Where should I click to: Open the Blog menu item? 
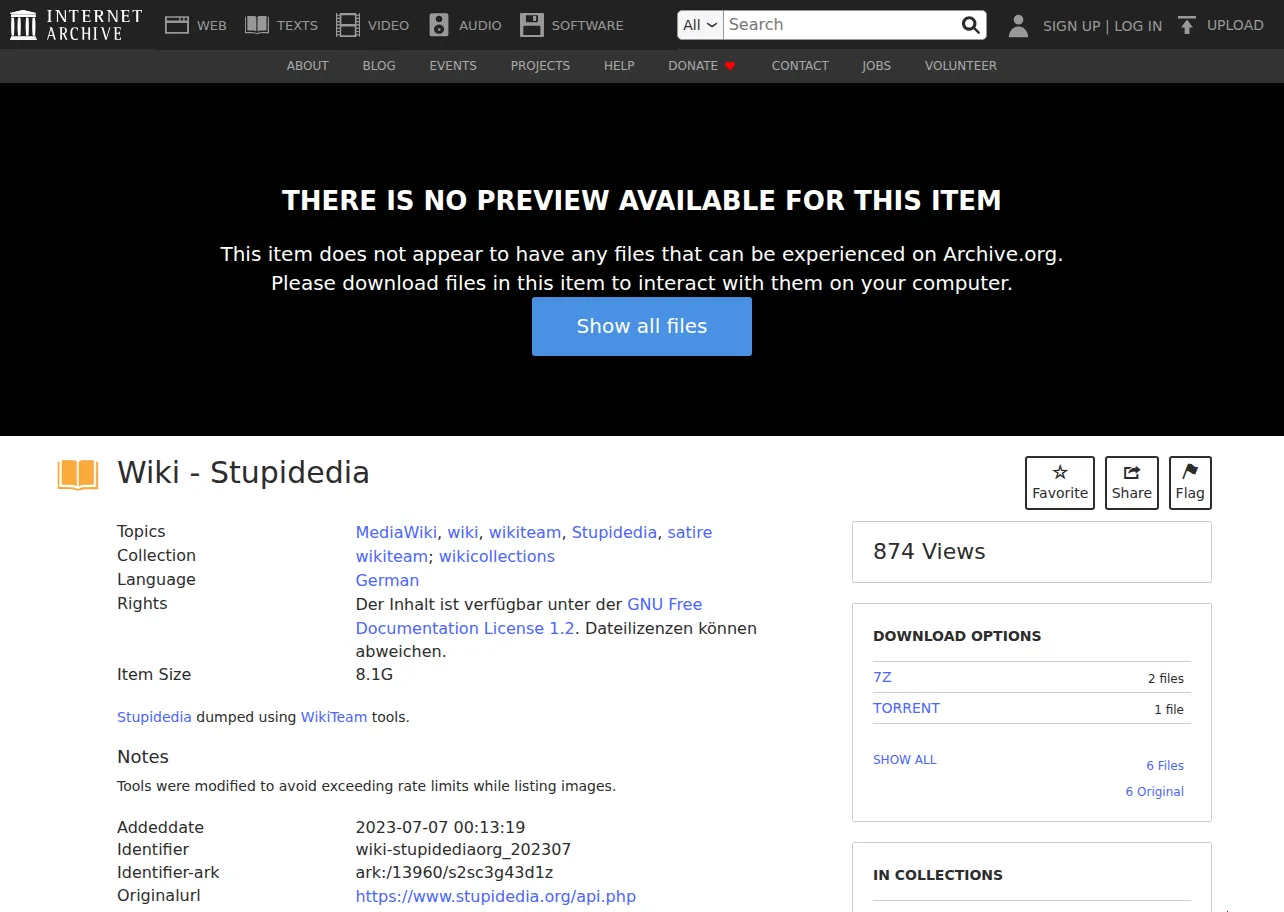[x=379, y=66]
